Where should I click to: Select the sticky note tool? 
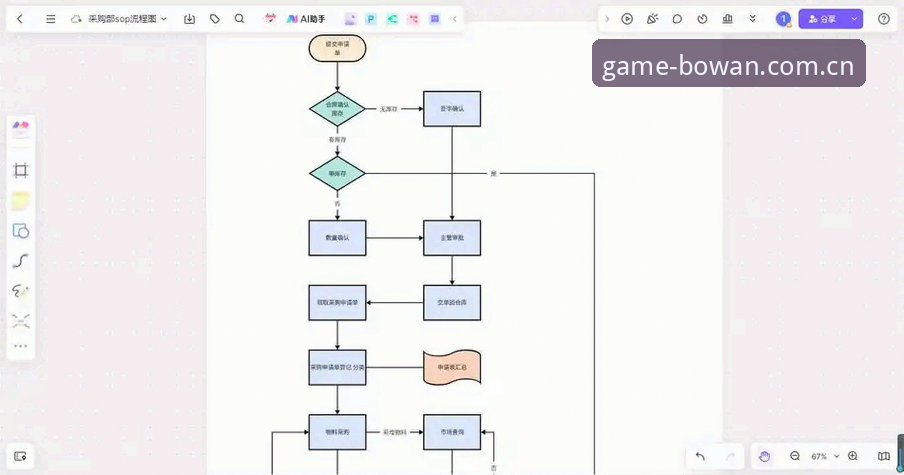click(21, 201)
